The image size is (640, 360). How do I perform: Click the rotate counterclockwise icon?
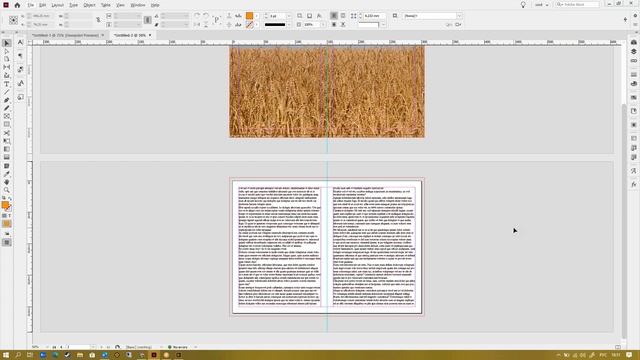point(207,16)
